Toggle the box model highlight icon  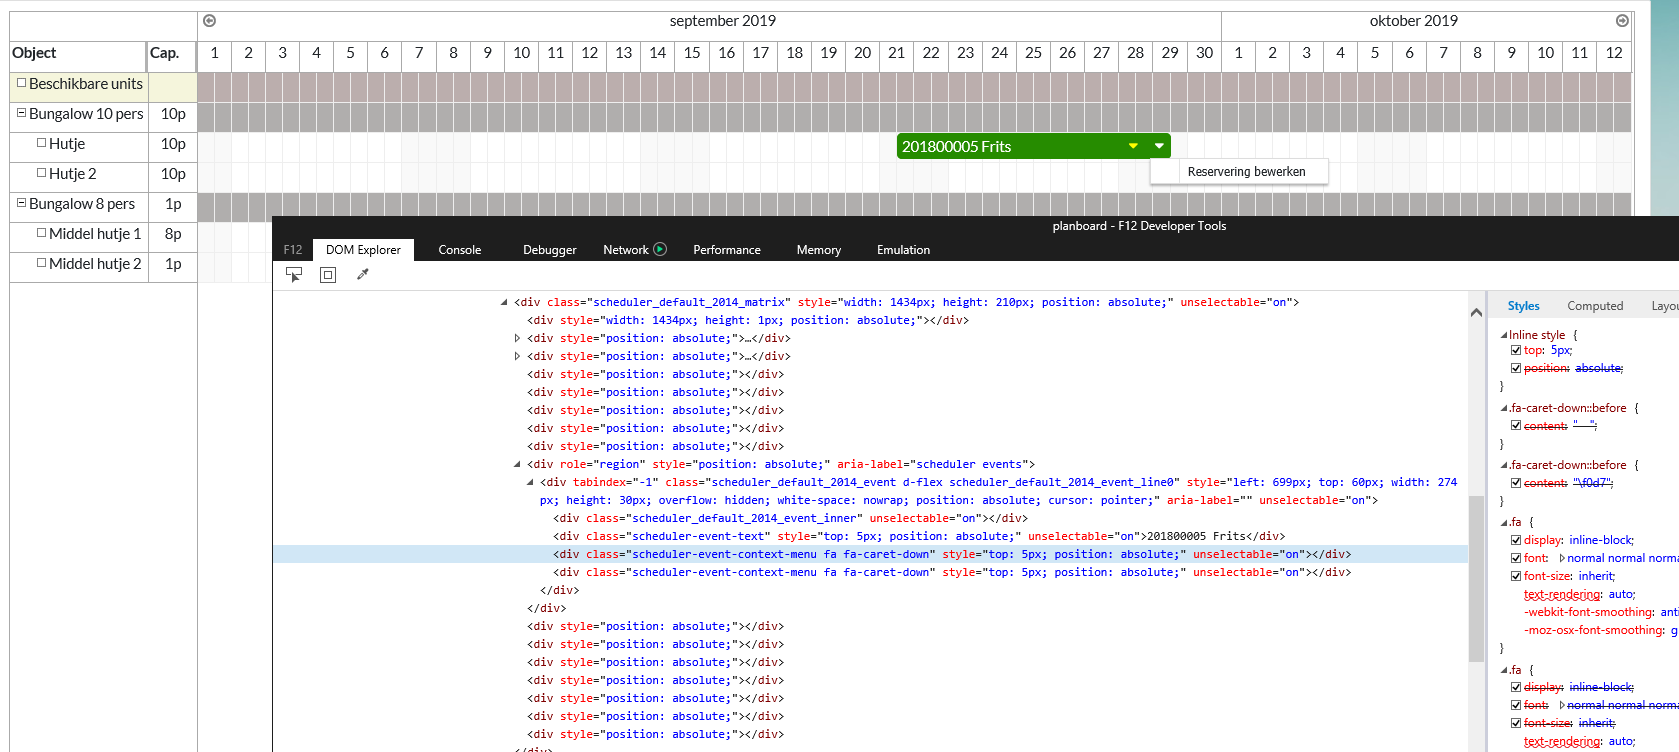[328, 274]
